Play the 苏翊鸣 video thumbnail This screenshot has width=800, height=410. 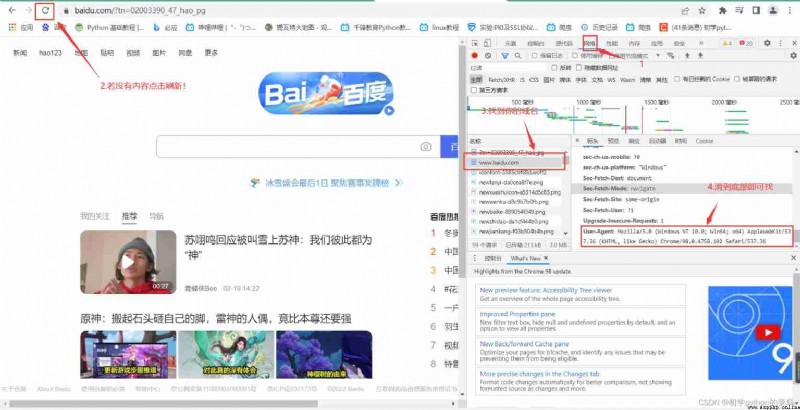[128, 262]
